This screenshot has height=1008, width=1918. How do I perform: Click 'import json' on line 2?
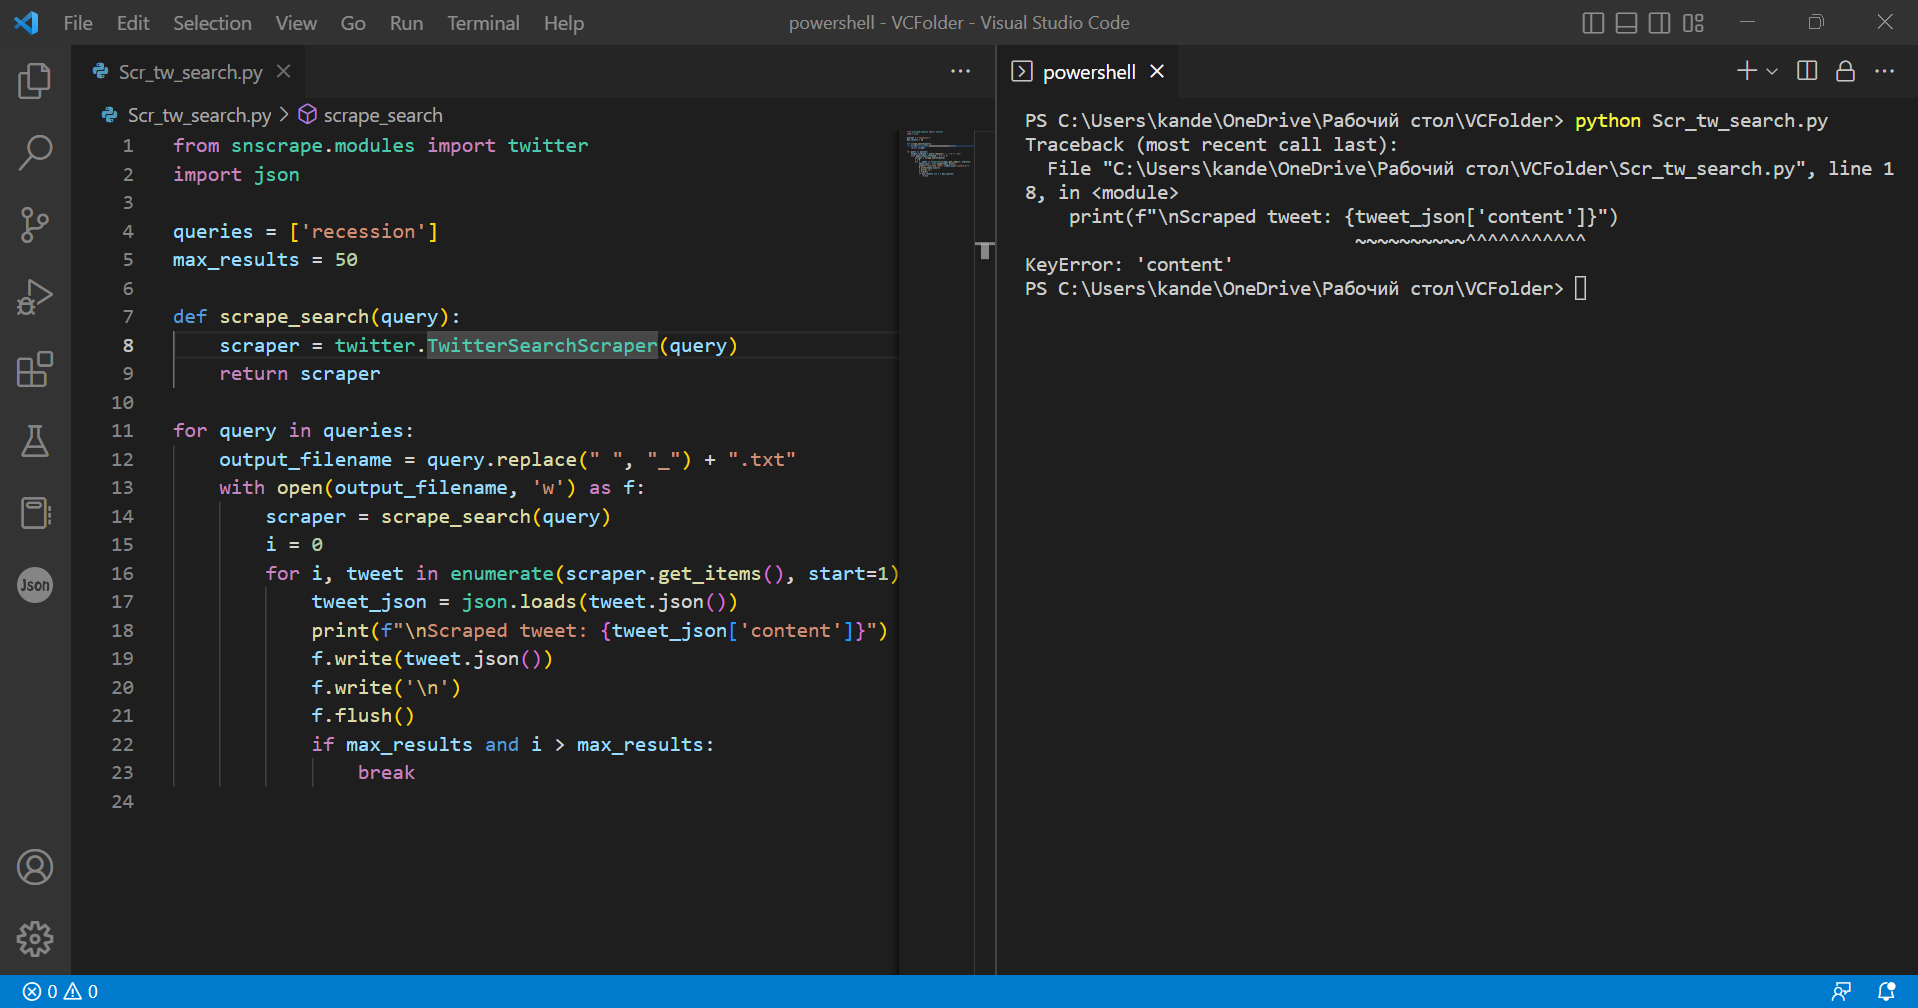point(236,174)
